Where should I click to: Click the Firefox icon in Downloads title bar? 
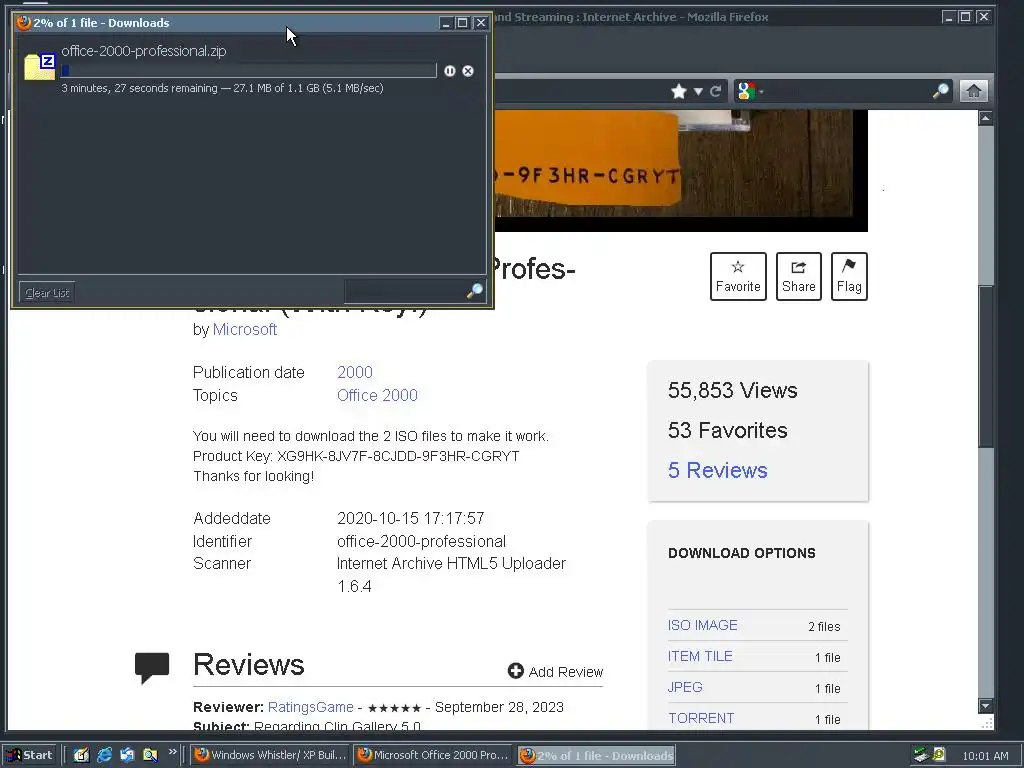tap(24, 23)
